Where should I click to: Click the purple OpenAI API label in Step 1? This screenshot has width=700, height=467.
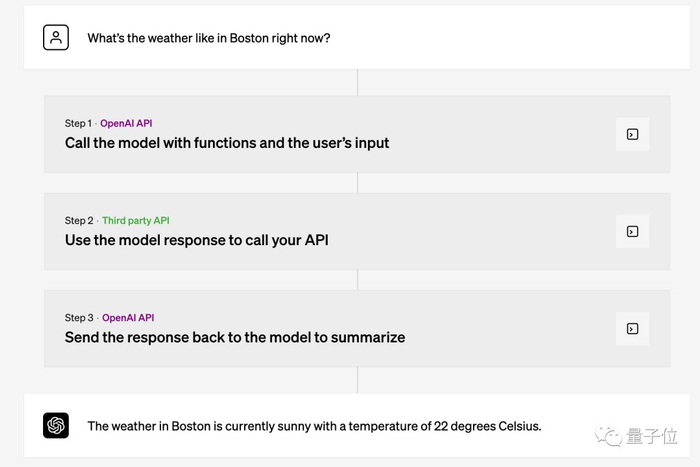(126, 123)
